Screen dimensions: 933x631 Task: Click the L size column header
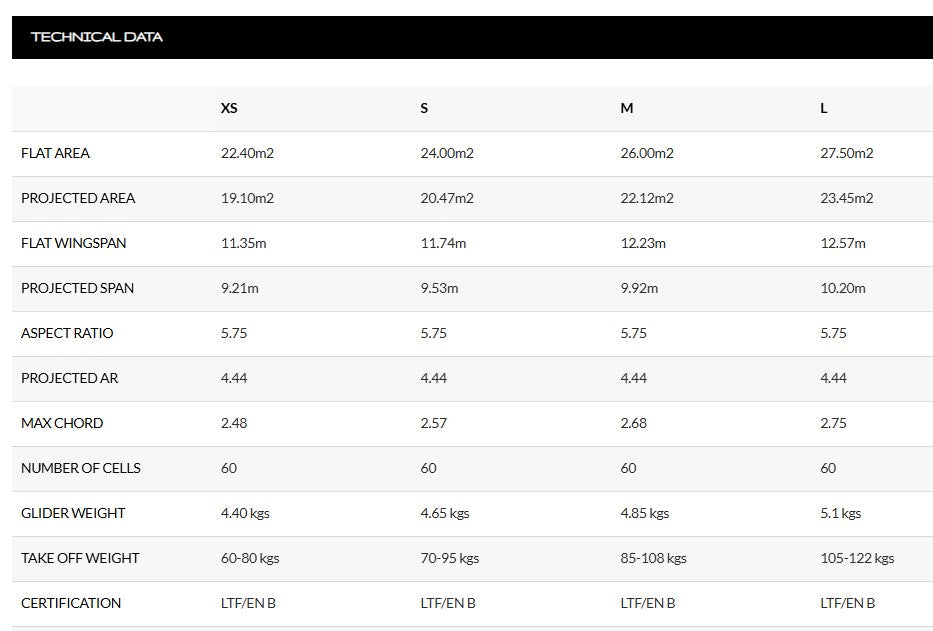pyautogui.click(x=824, y=108)
